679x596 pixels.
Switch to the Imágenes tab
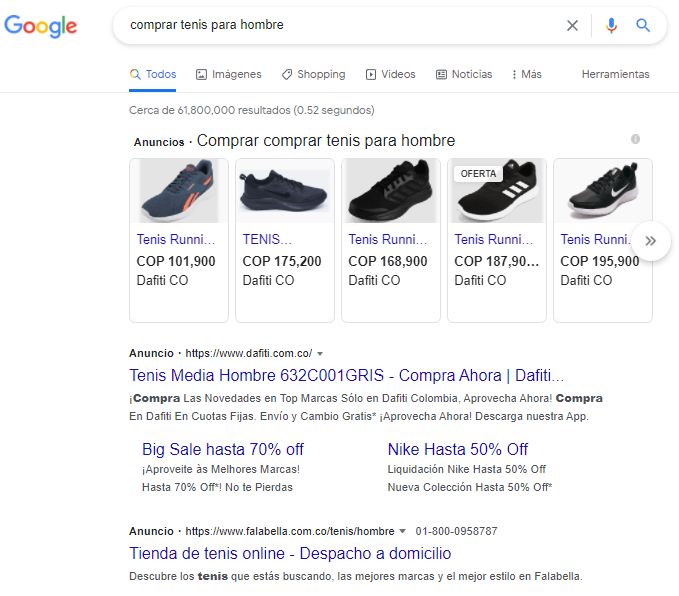point(229,74)
